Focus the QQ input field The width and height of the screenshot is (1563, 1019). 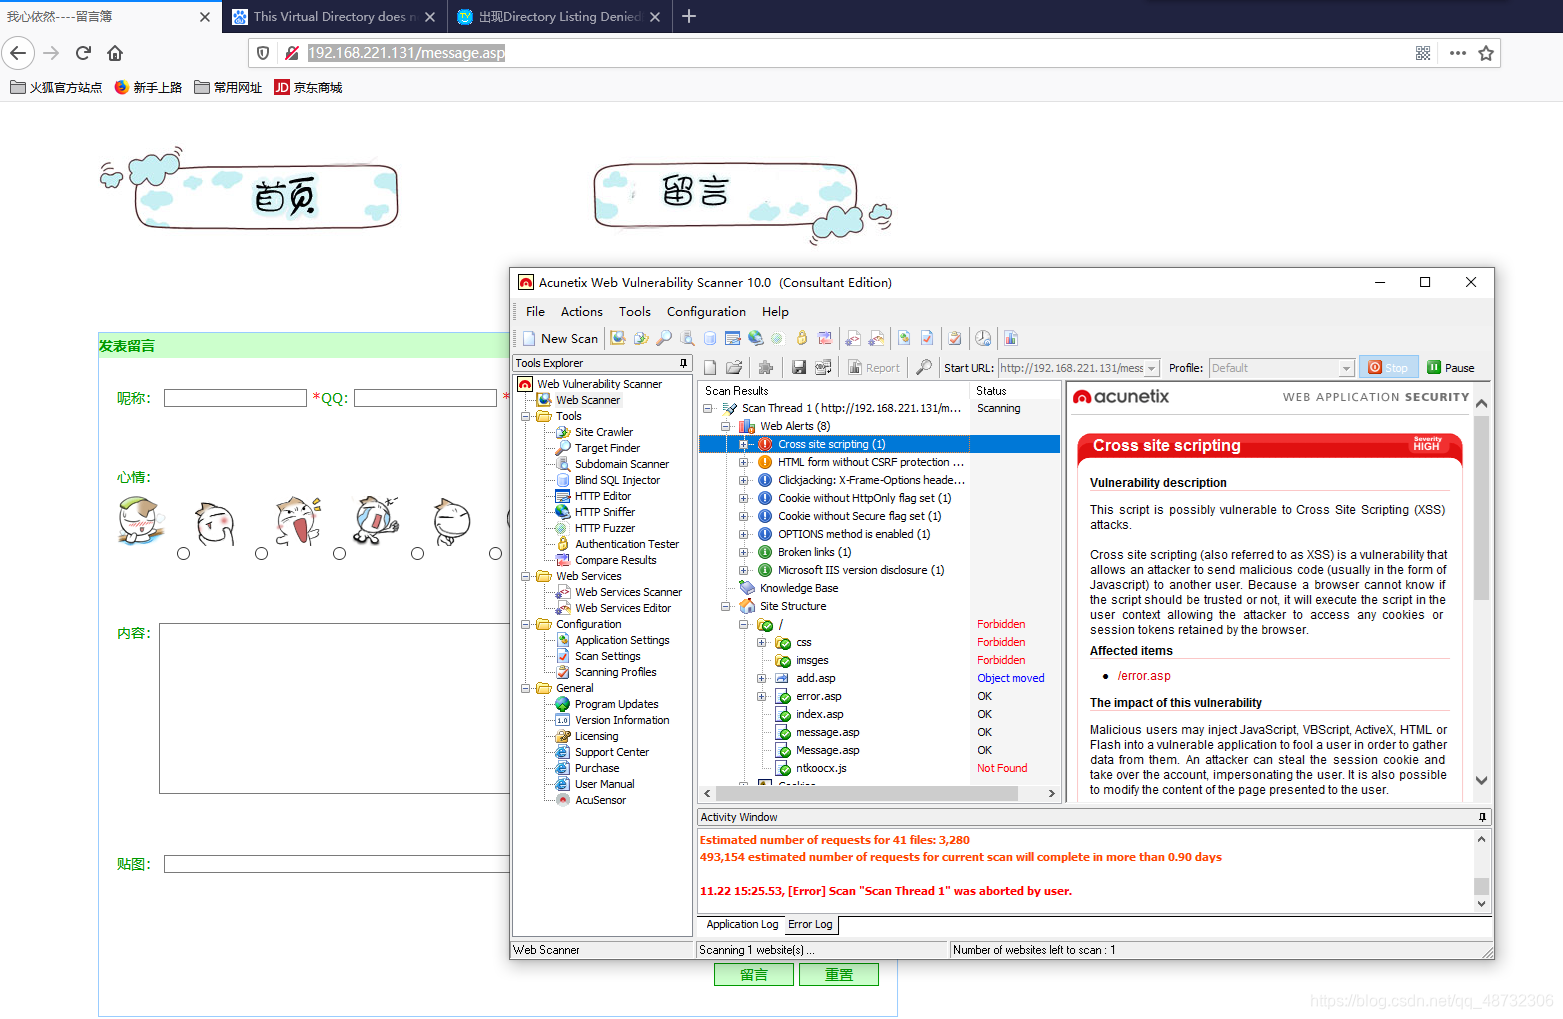[x=425, y=398]
